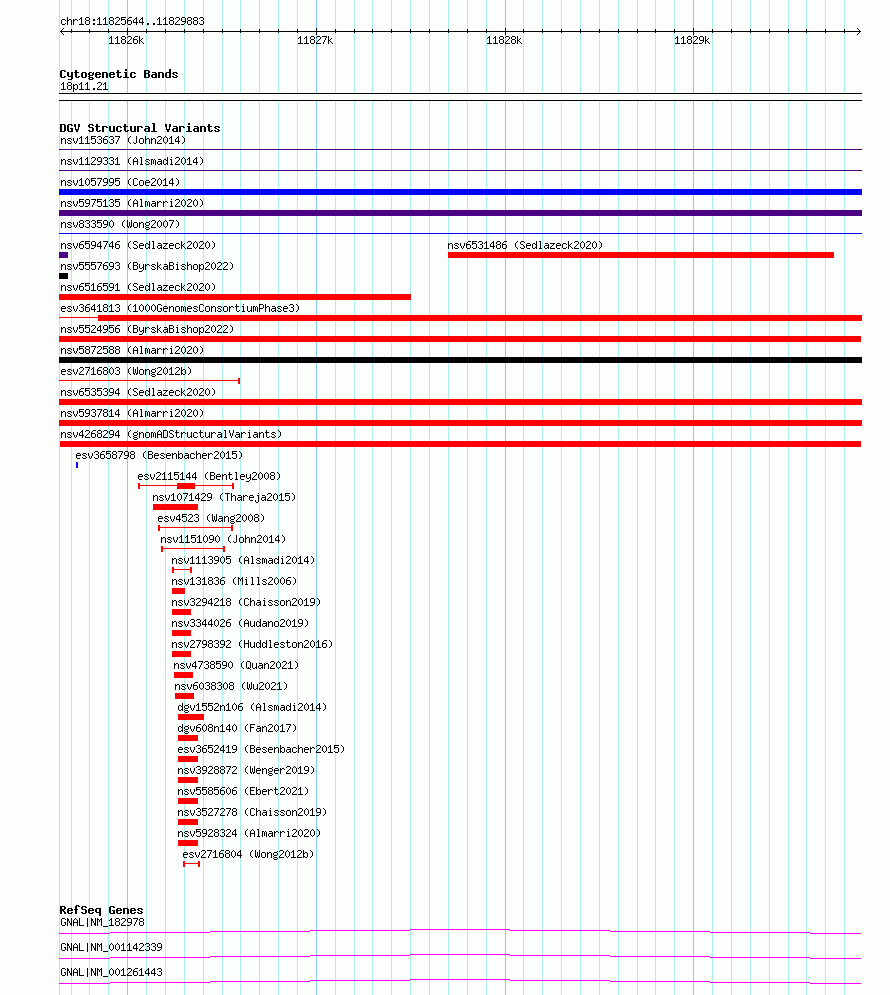Click the 18p11.21 band label
890x995 pixels.
(84, 86)
